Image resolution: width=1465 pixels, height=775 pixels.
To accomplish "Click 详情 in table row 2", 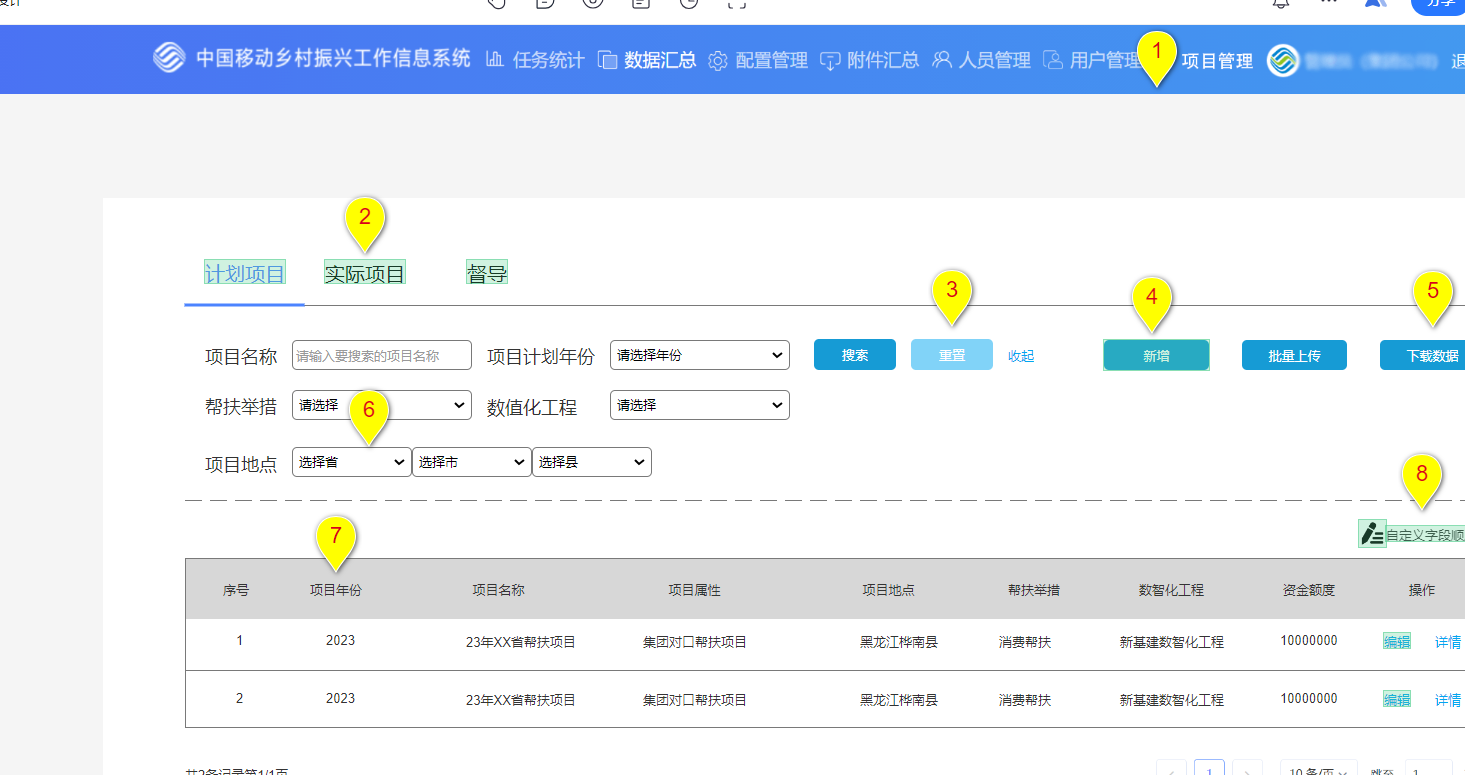I will [x=1448, y=699].
